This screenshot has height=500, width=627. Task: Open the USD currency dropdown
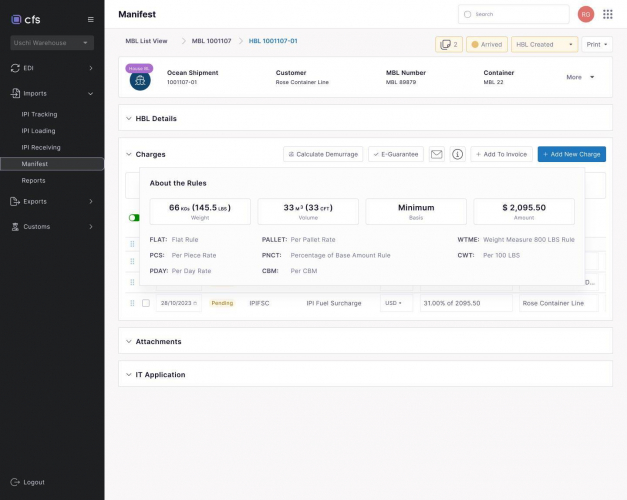click(396, 303)
